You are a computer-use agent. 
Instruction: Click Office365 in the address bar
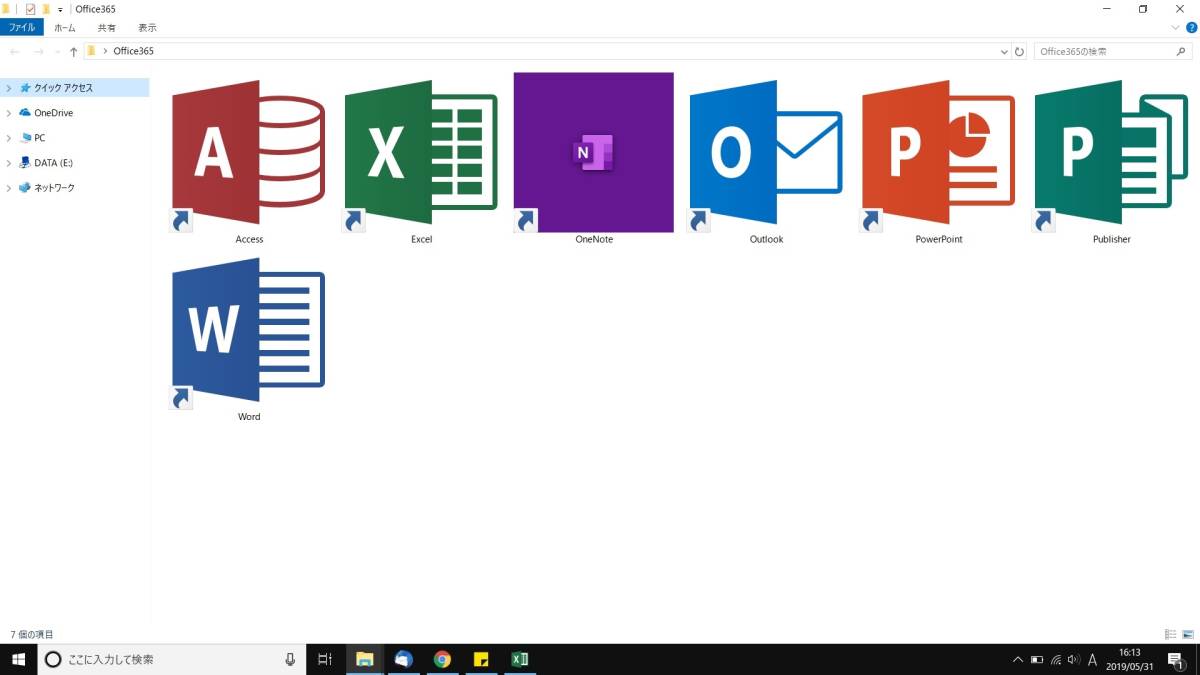pyautogui.click(x=133, y=51)
